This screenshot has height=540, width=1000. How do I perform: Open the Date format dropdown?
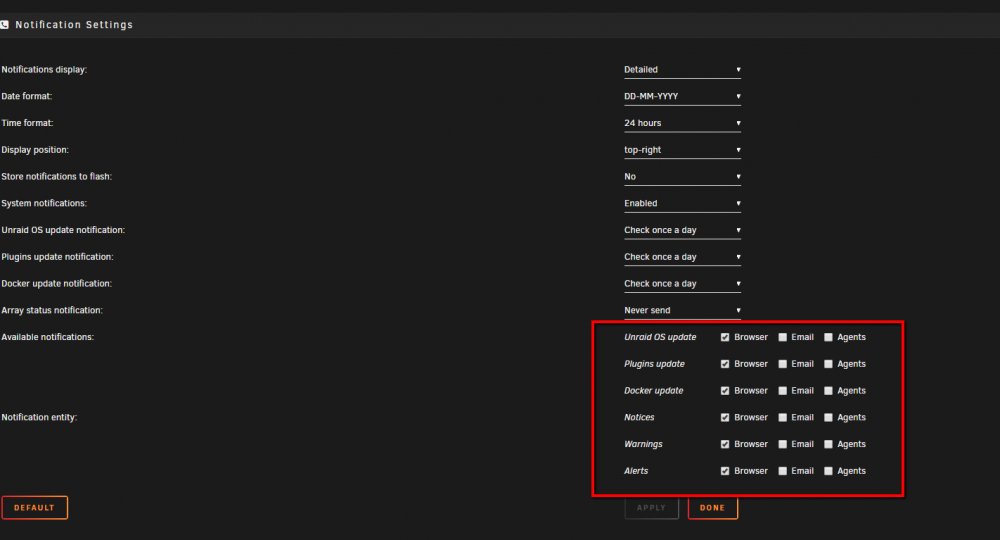(x=682, y=96)
